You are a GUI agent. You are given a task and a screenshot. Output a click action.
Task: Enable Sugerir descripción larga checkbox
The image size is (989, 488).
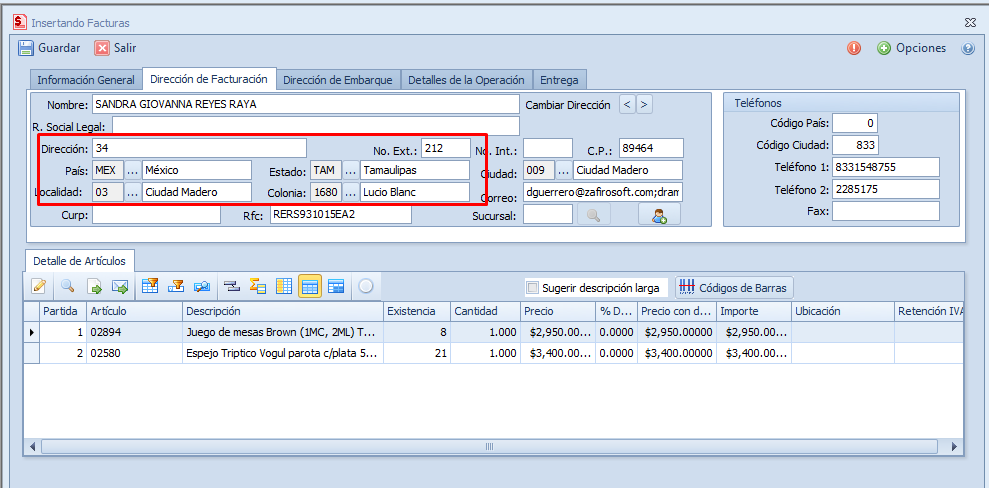[x=532, y=288]
